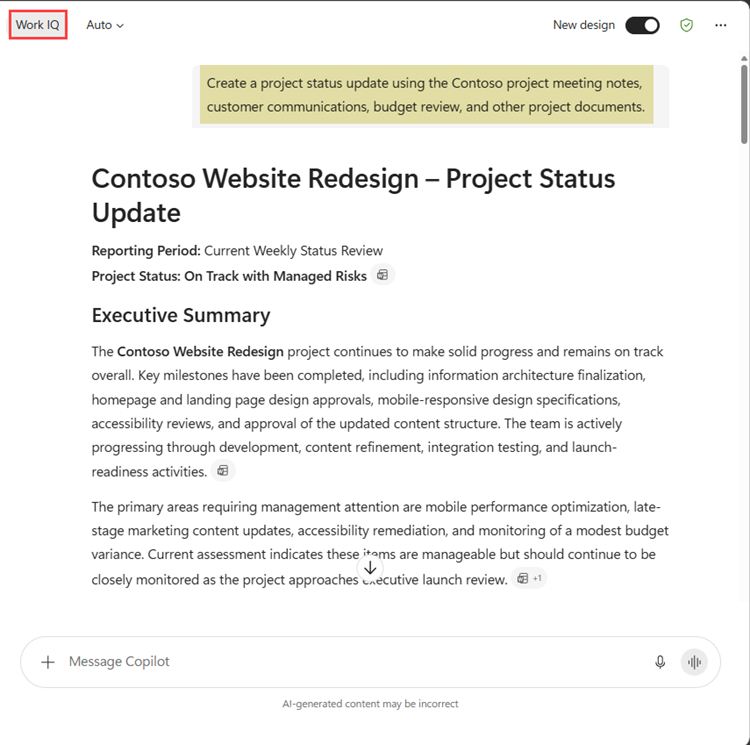
Task: Click the text Reporting Period:
Action: coord(146,251)
